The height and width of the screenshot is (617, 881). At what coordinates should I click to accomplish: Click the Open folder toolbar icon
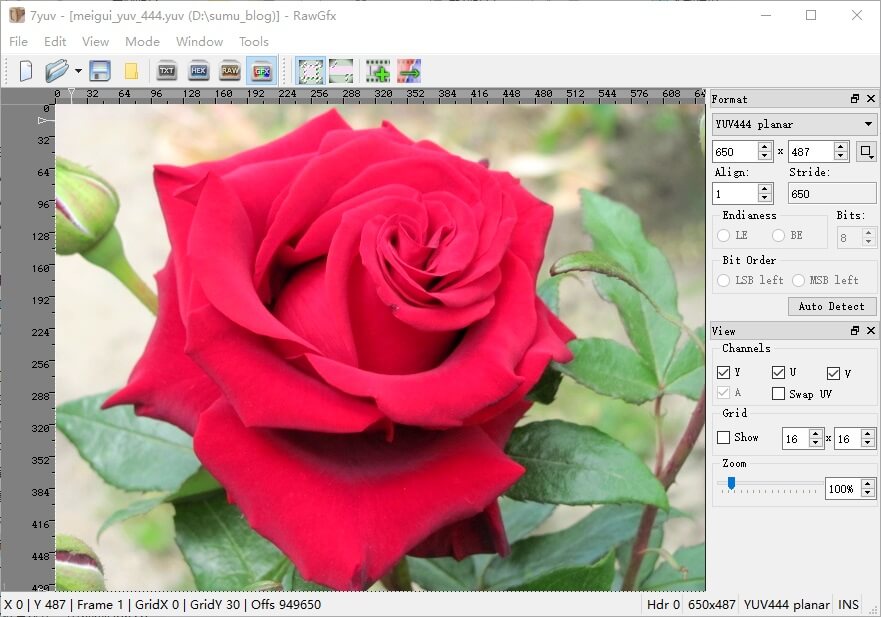pos(56,71)
